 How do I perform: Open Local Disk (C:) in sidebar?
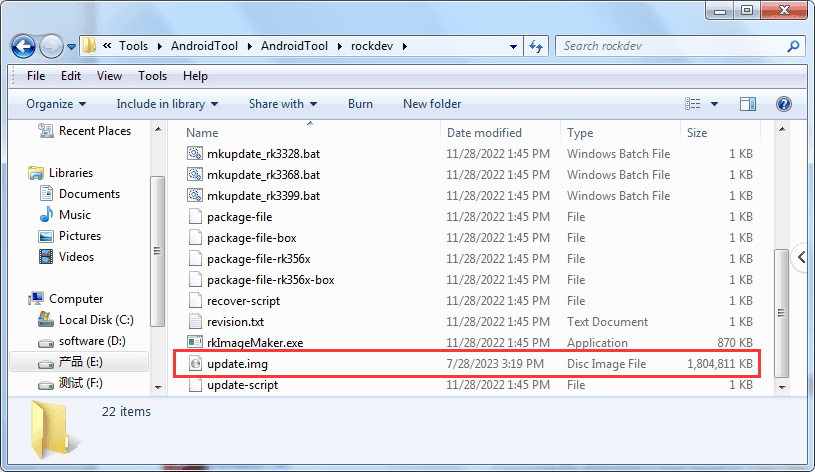95,320
